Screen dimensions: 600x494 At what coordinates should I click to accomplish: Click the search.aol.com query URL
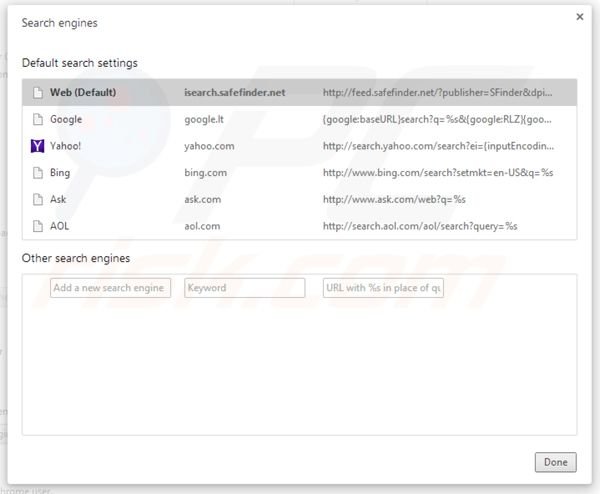pos(419,226)
